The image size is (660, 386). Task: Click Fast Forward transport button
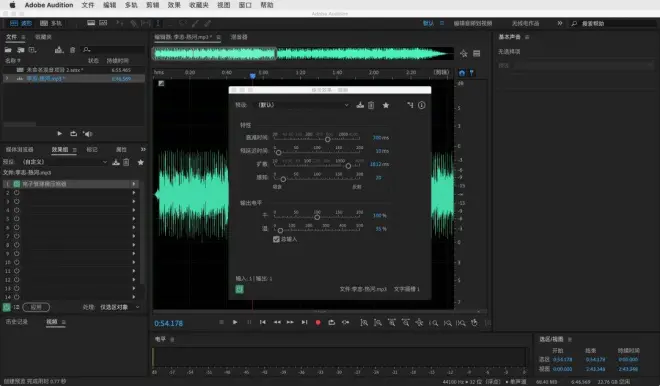click(290, 322)
